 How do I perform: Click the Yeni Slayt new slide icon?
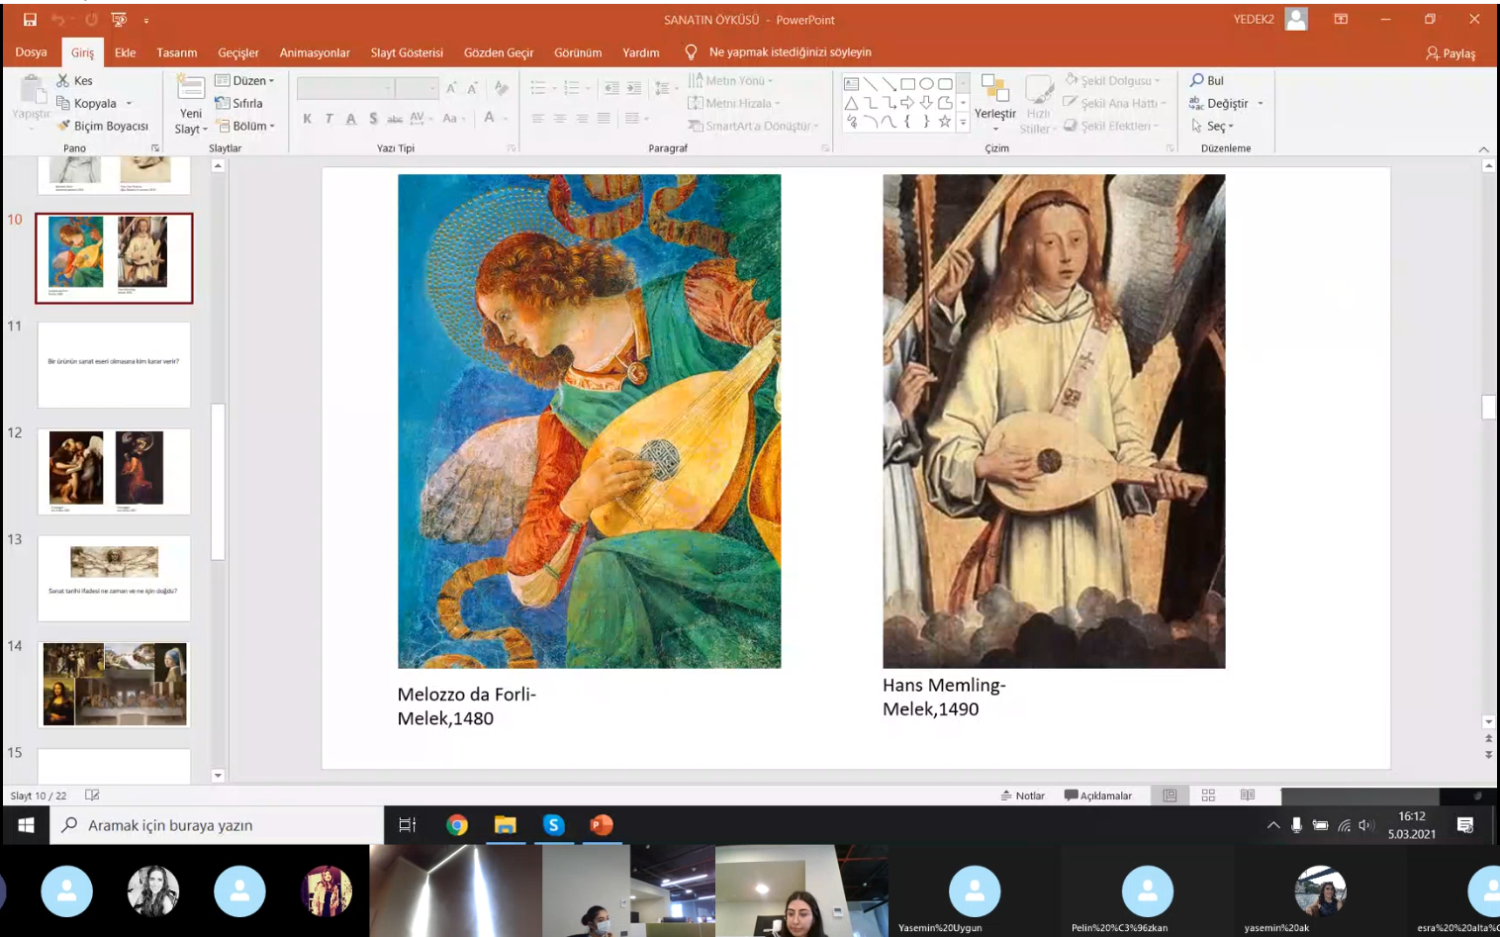coord(191,89)
